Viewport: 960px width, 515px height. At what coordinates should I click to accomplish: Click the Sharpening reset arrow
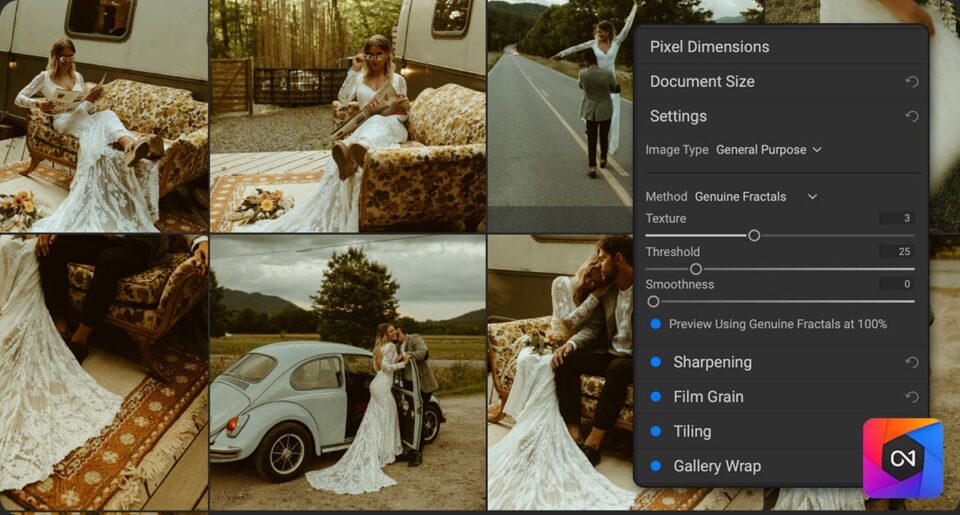coord(911,362)
